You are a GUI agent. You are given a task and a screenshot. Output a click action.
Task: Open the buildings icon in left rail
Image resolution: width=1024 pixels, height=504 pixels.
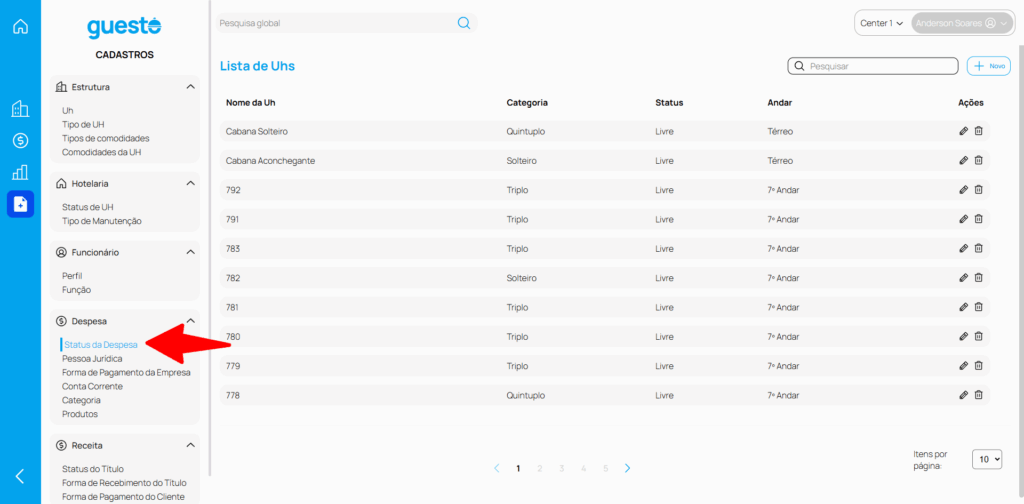point(20,109)
